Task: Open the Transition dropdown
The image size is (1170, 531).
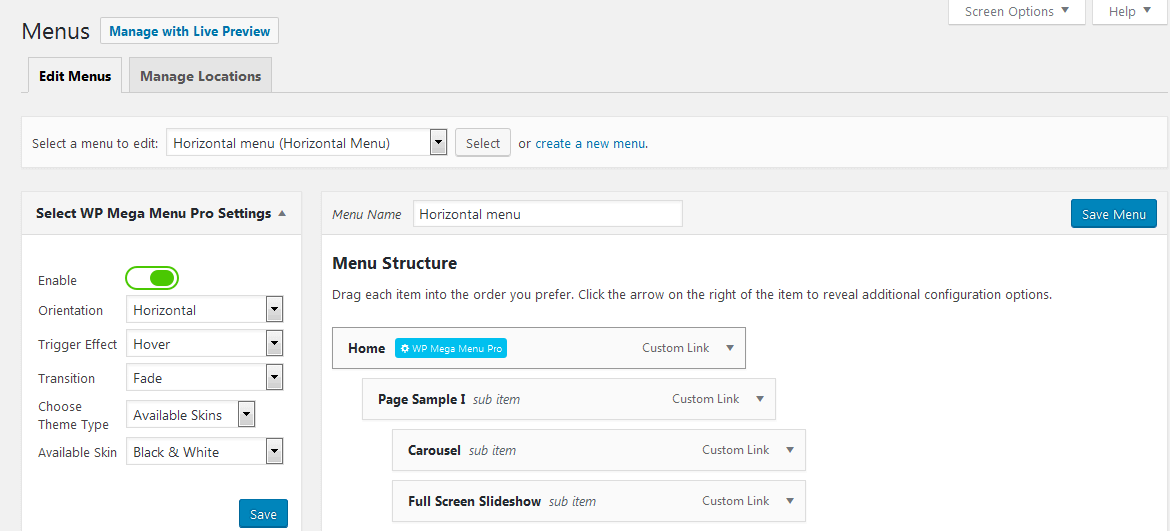Action: point(204,378)
